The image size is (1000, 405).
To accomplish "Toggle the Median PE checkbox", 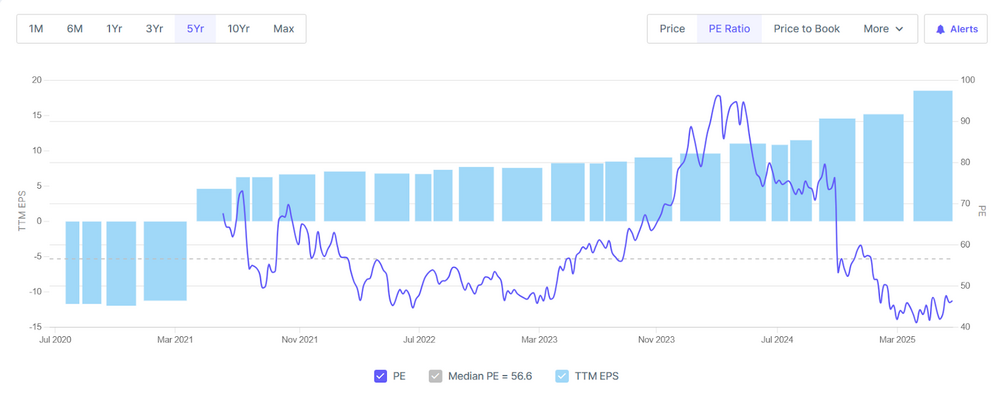I will (435, 376).
